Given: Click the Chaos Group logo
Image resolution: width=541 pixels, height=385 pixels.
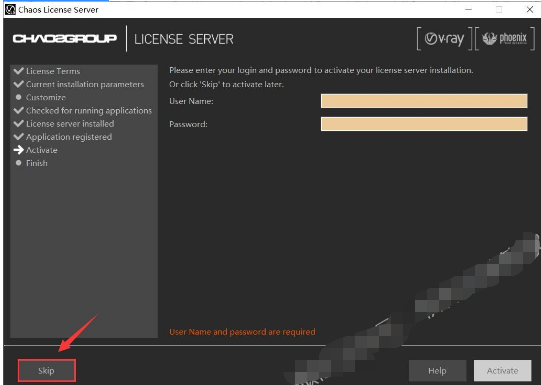Looking at the screenshot, I should pyautogui.click(x=65, y=38).
